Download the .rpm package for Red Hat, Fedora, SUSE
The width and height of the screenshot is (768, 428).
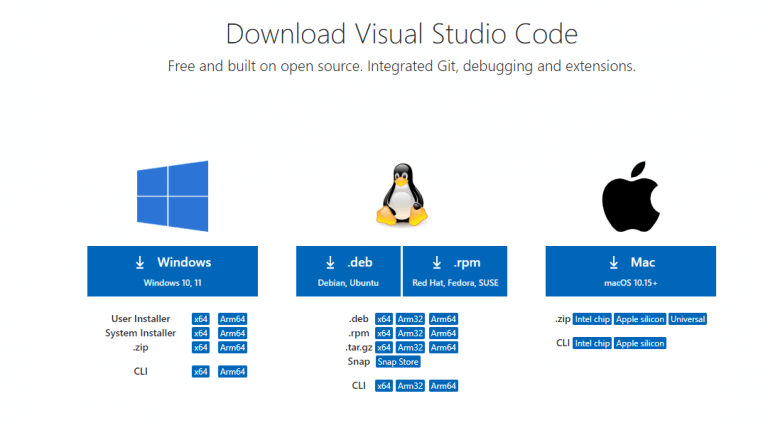tap(455, 271)
